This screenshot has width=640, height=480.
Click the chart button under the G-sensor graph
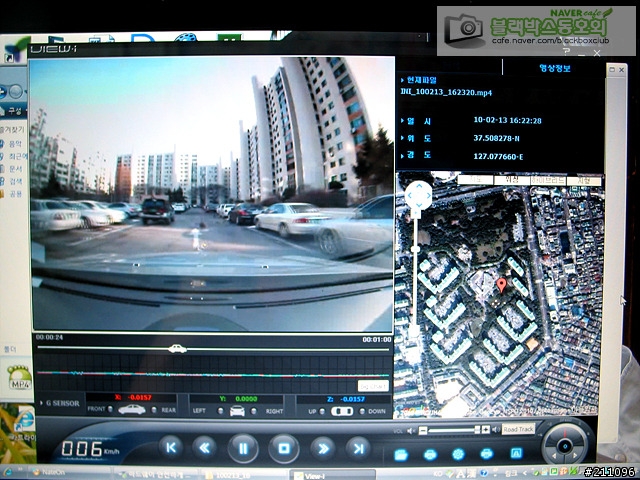(x=373, y=386)
